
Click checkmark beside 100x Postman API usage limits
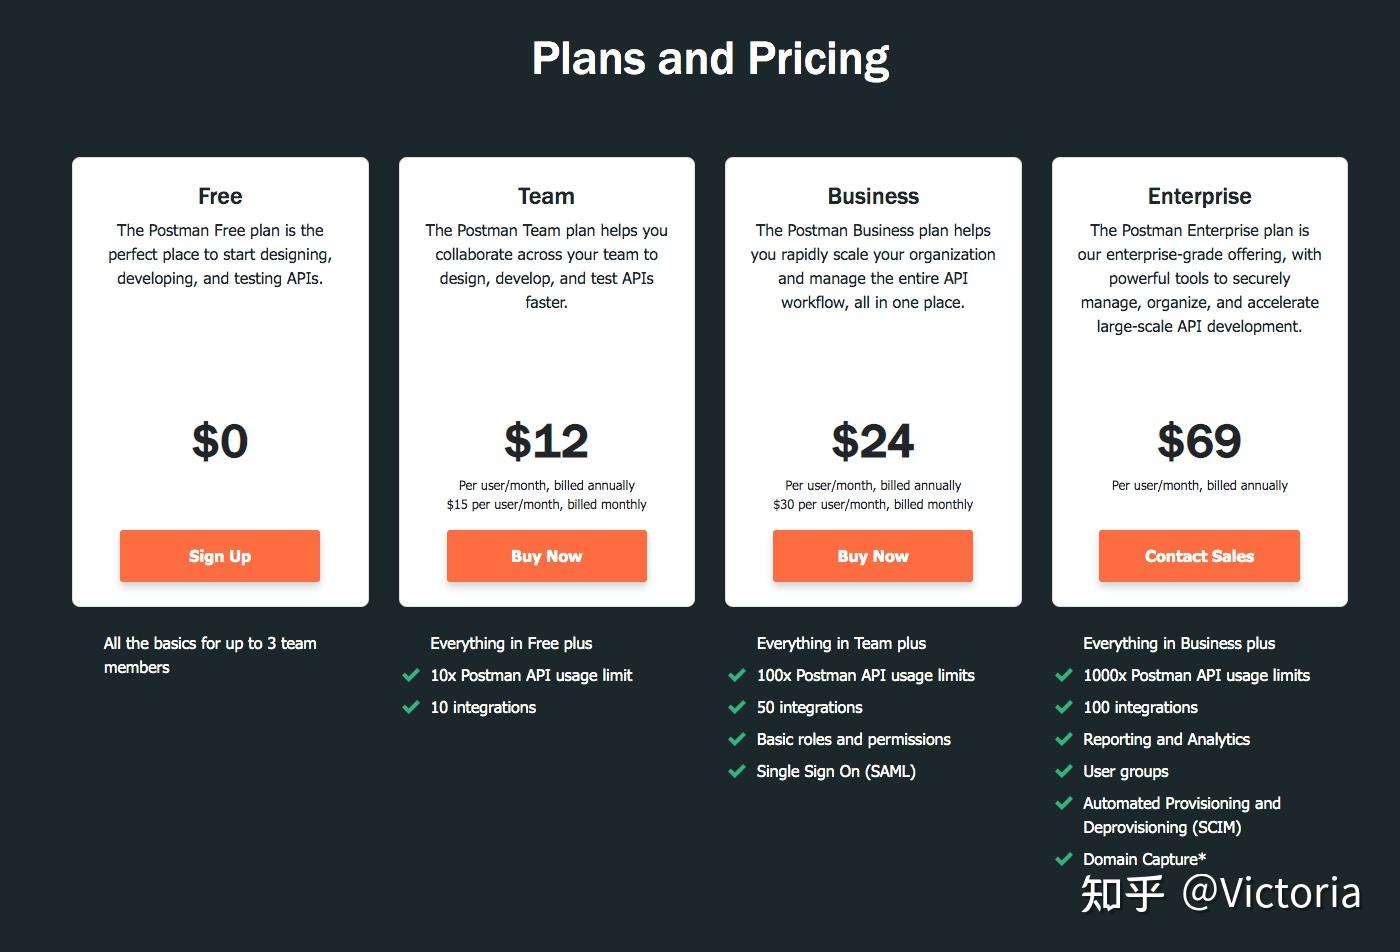pos(737,675)
